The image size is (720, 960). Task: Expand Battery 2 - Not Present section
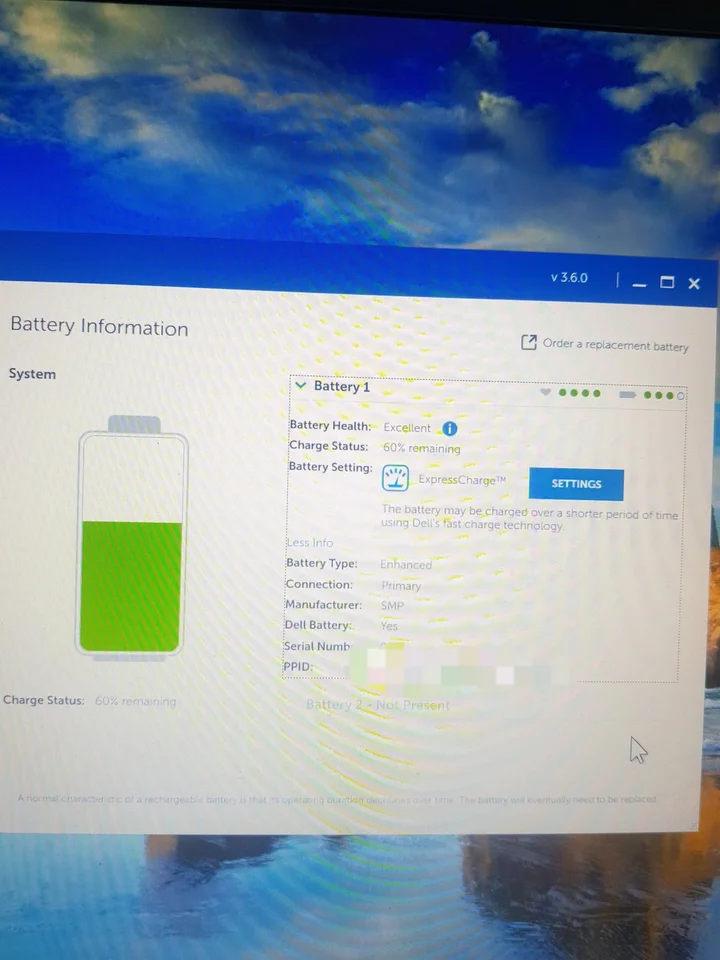pos(378,705)
